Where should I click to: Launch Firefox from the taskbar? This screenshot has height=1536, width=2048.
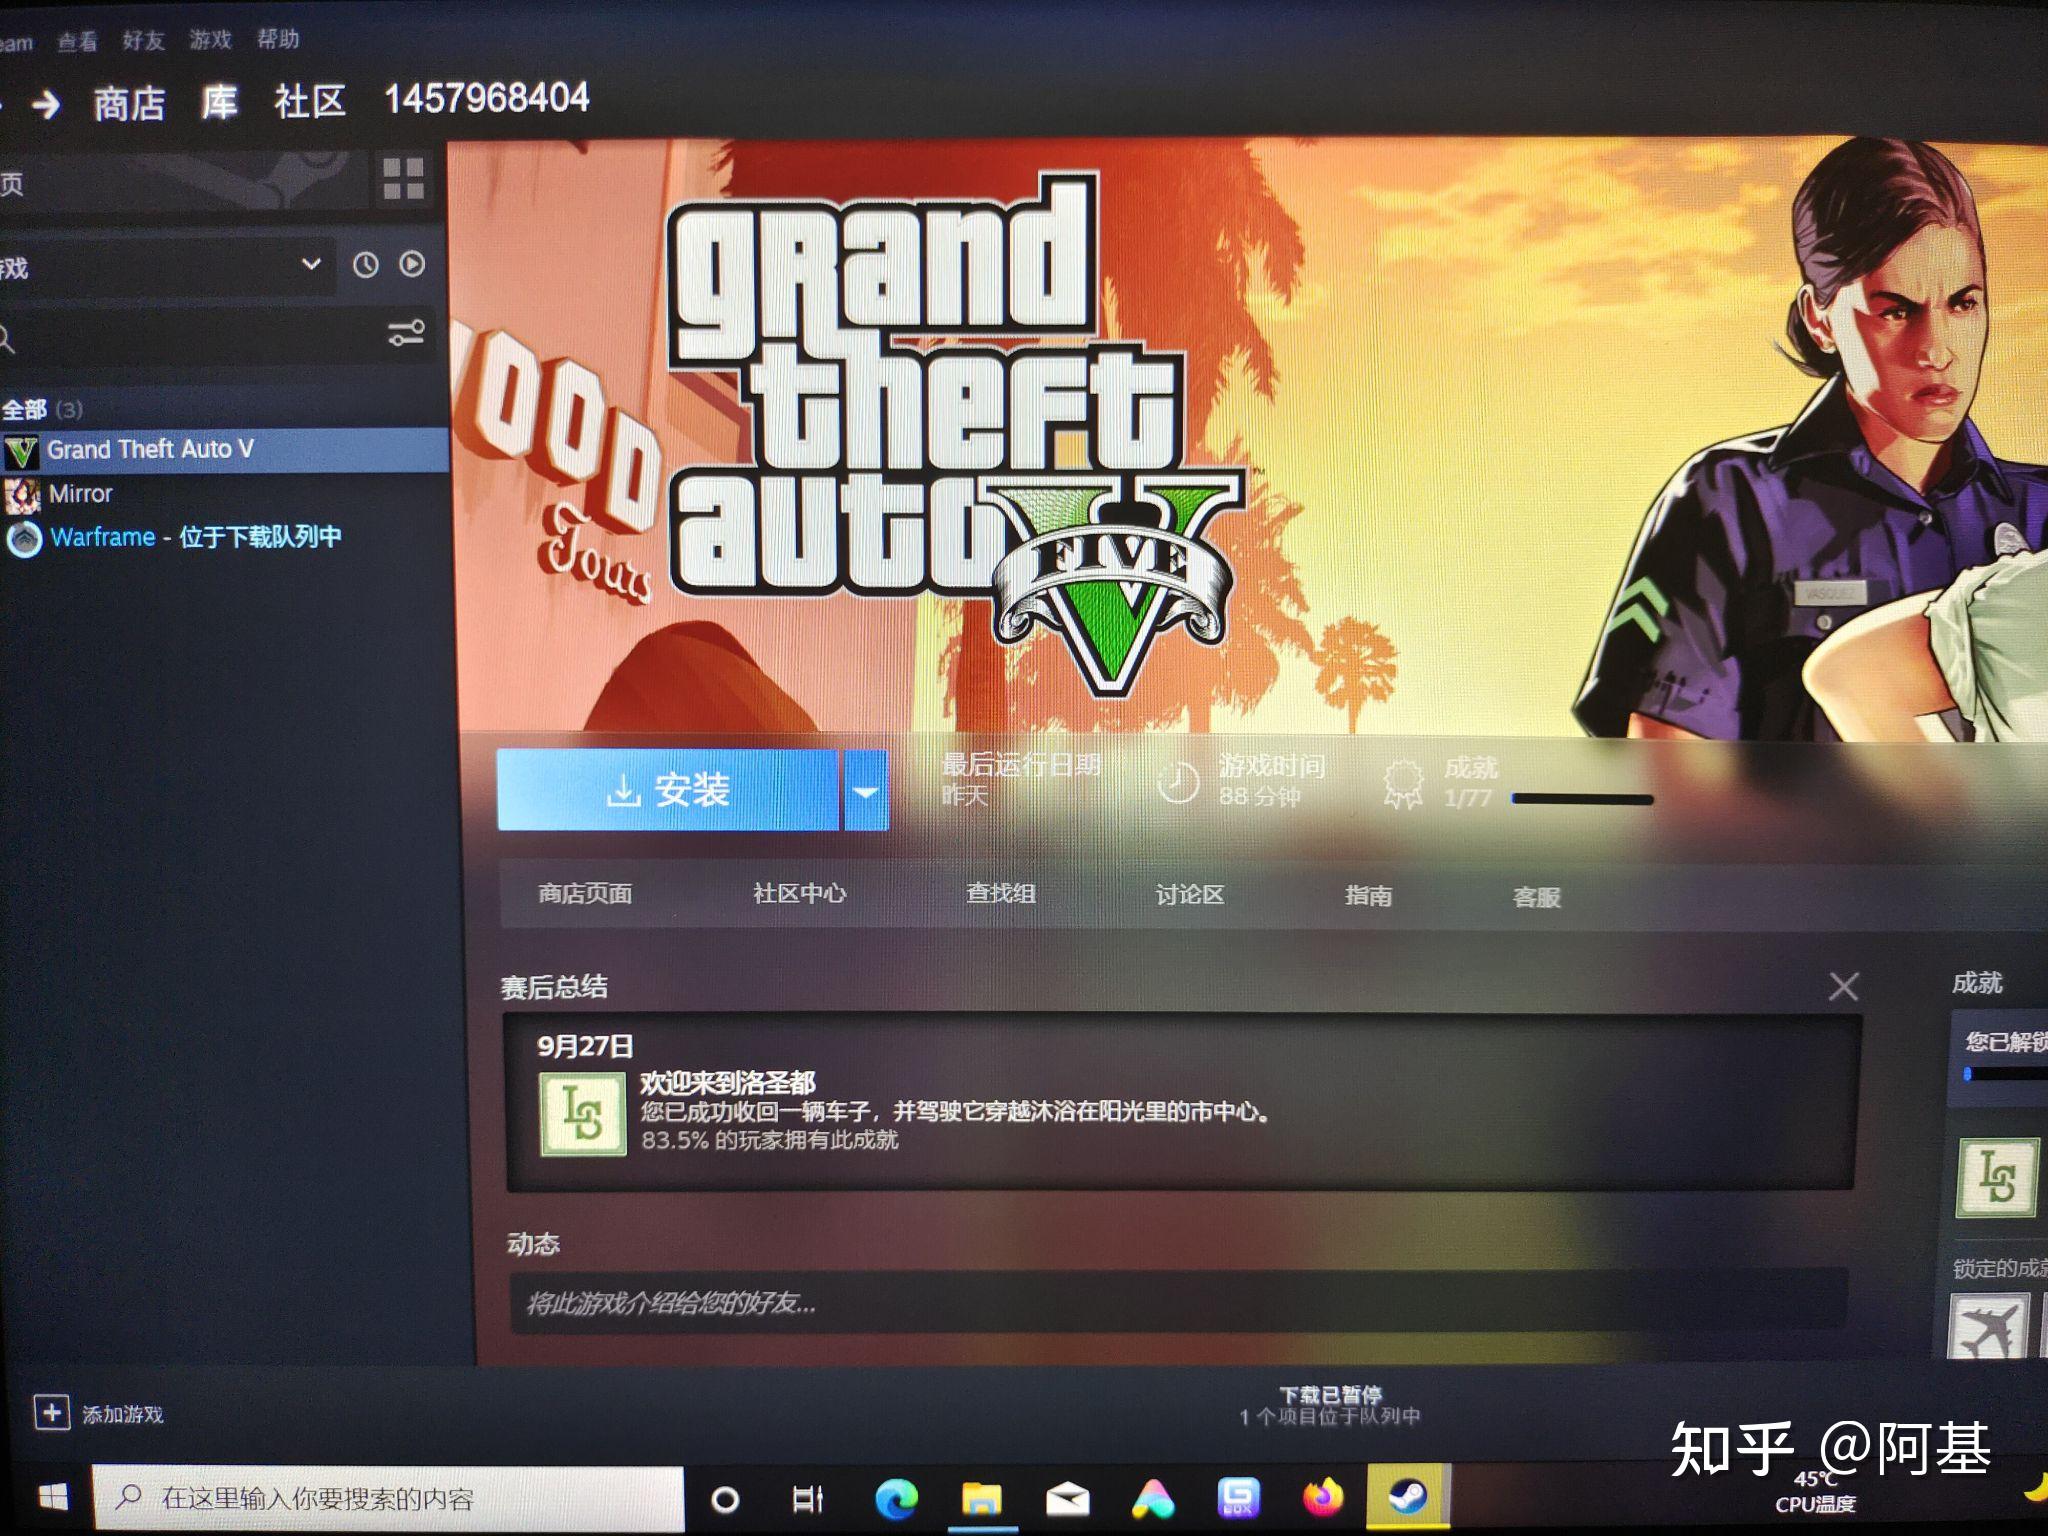[x=1323, y=1497]
